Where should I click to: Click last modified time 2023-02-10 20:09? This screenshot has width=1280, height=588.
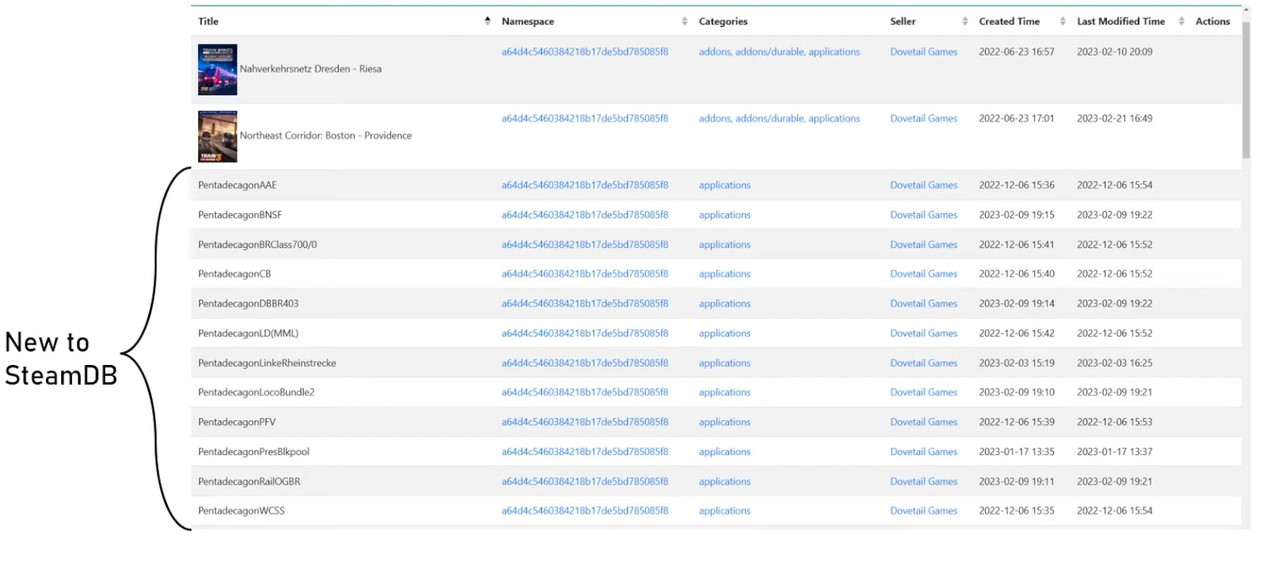pyautogui.click(x=1114, y=52)
